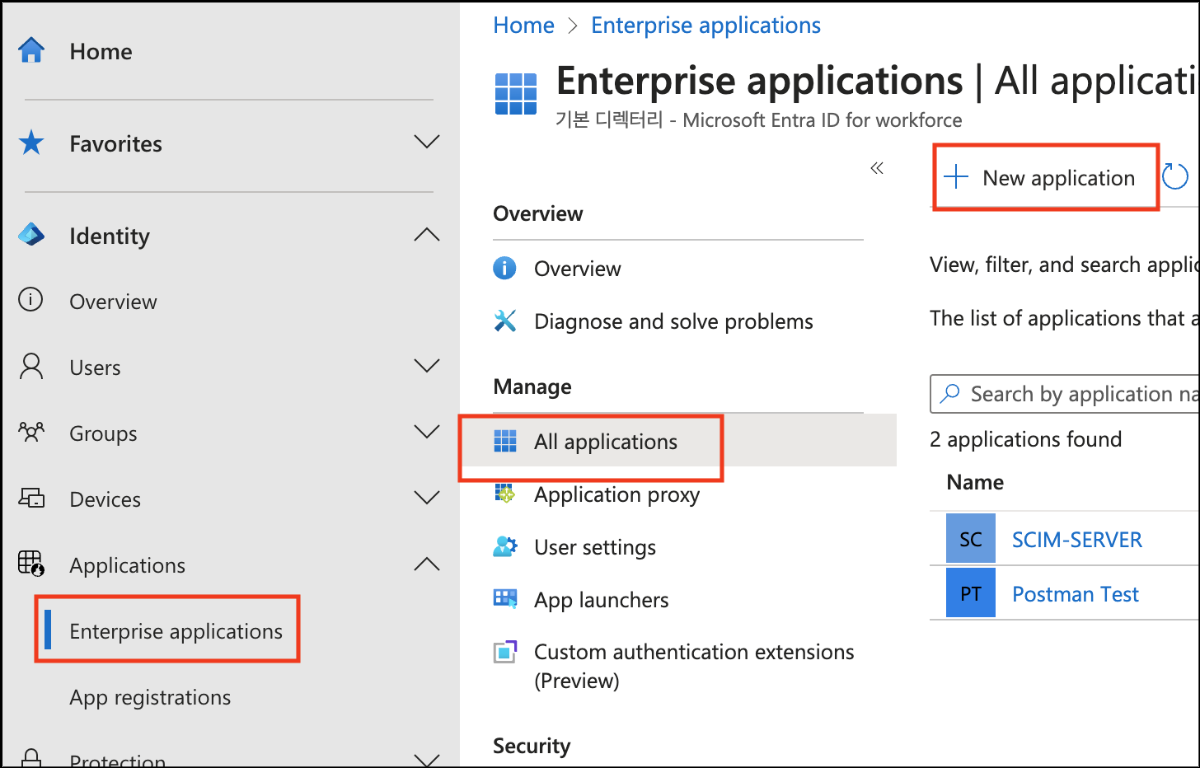Click the New application button

point(1044,178)
